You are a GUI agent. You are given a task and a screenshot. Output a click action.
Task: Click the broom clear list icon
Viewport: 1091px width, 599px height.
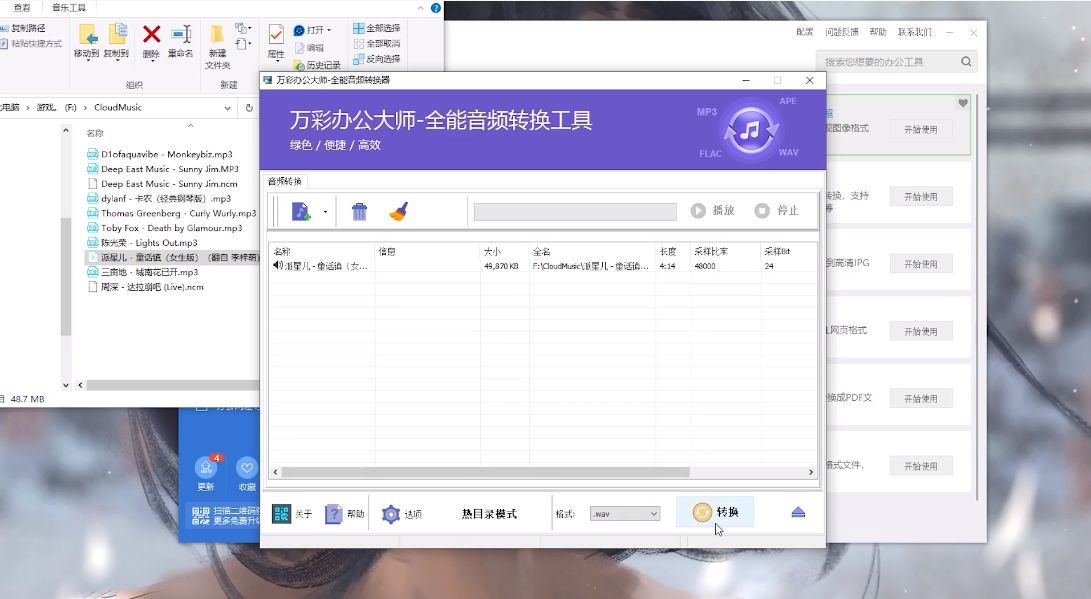(399, 211)
